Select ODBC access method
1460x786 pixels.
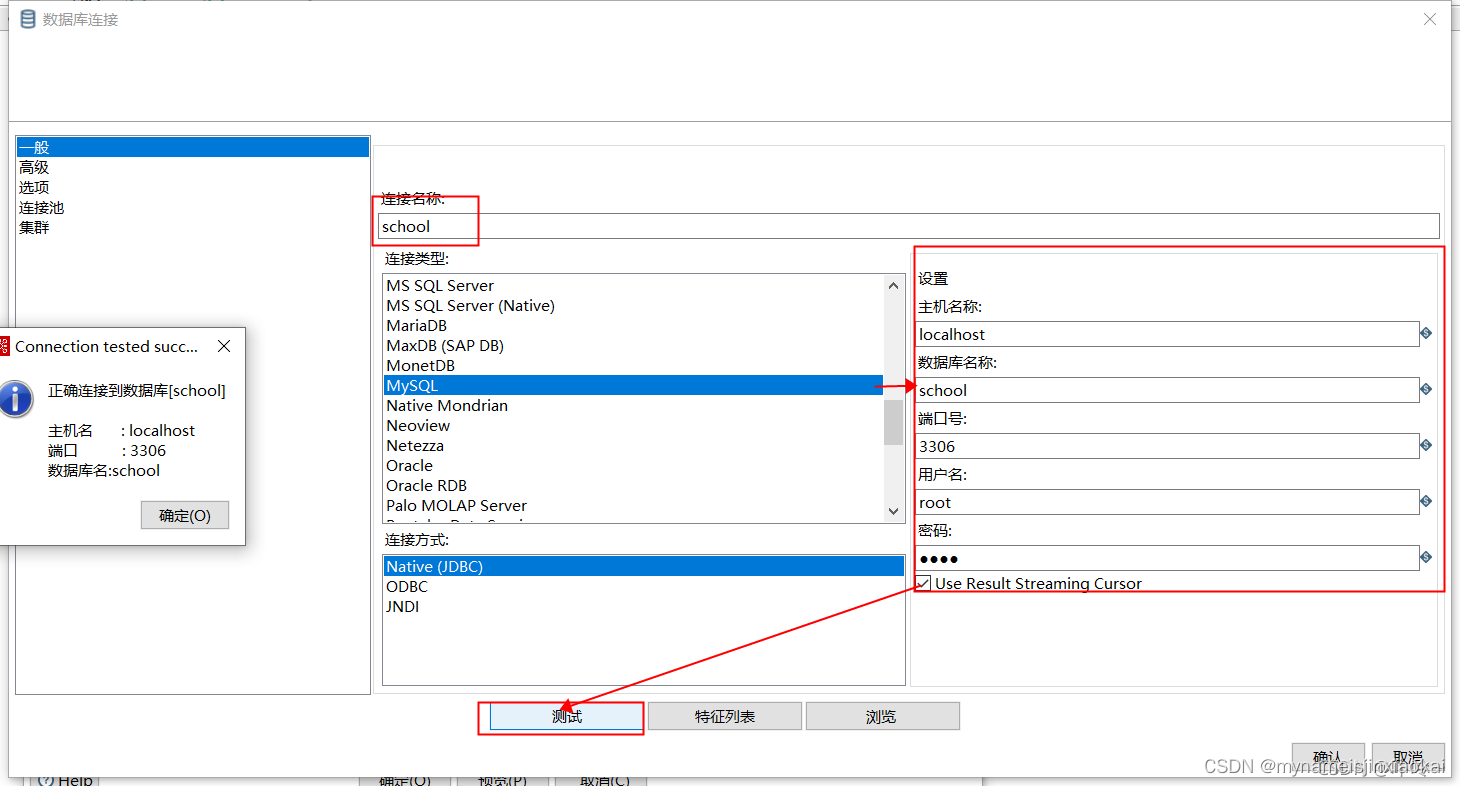click(644, 586)
